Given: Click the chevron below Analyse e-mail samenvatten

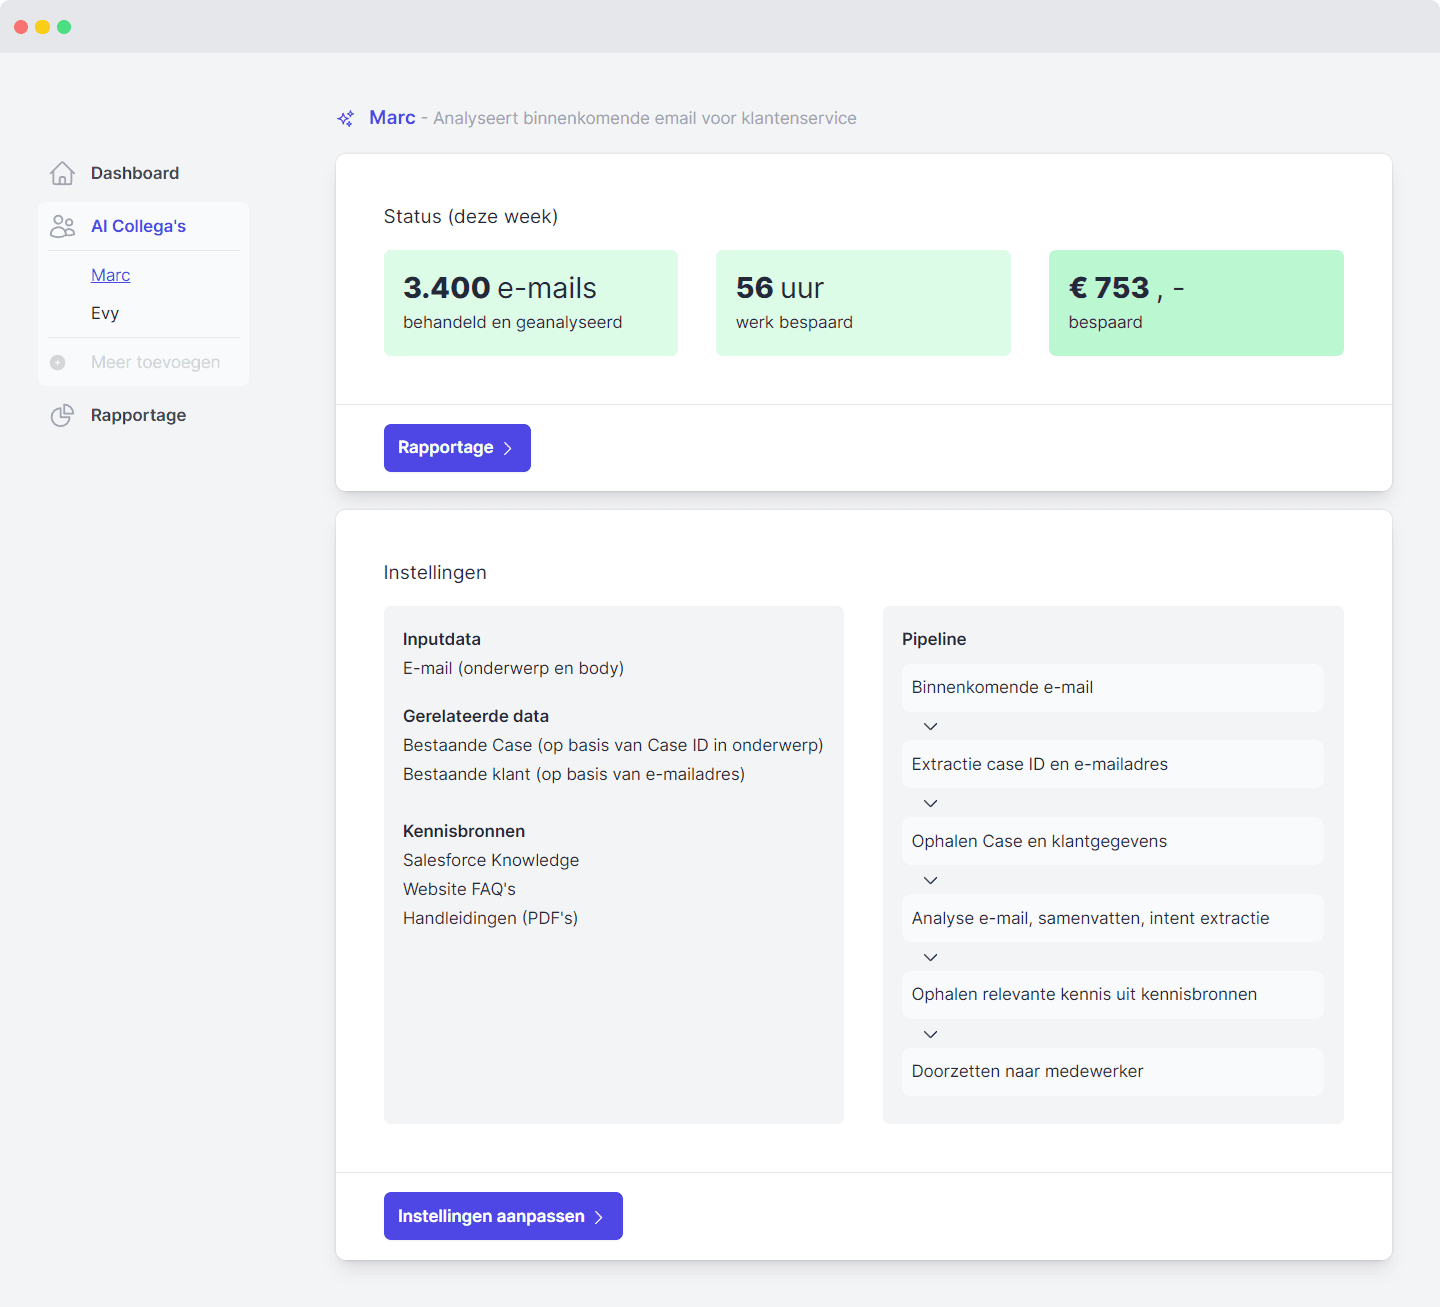Looking at the screenshot, I should tap(930, 957).
